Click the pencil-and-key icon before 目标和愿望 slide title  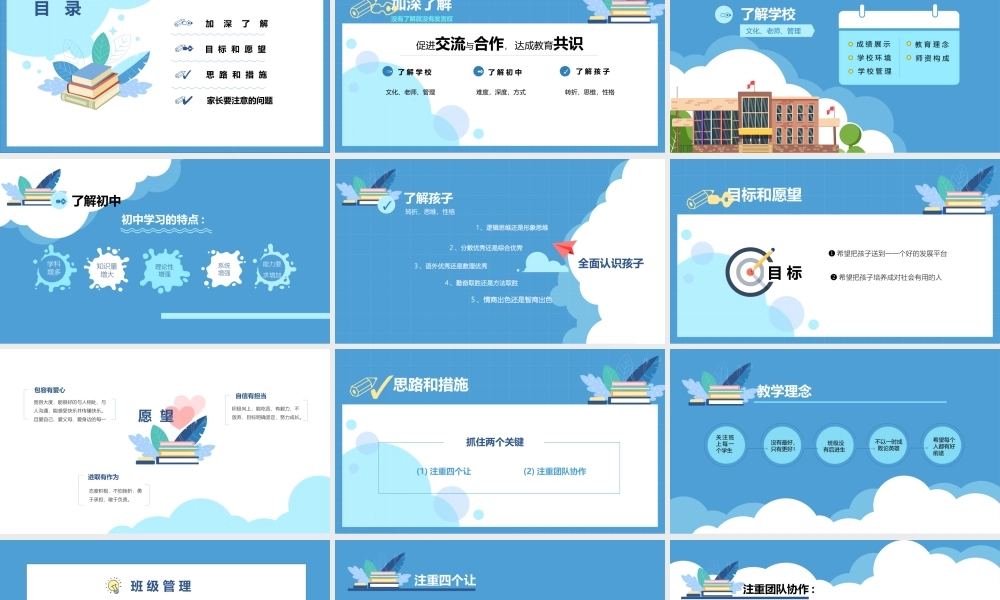[x=707, y=199]
